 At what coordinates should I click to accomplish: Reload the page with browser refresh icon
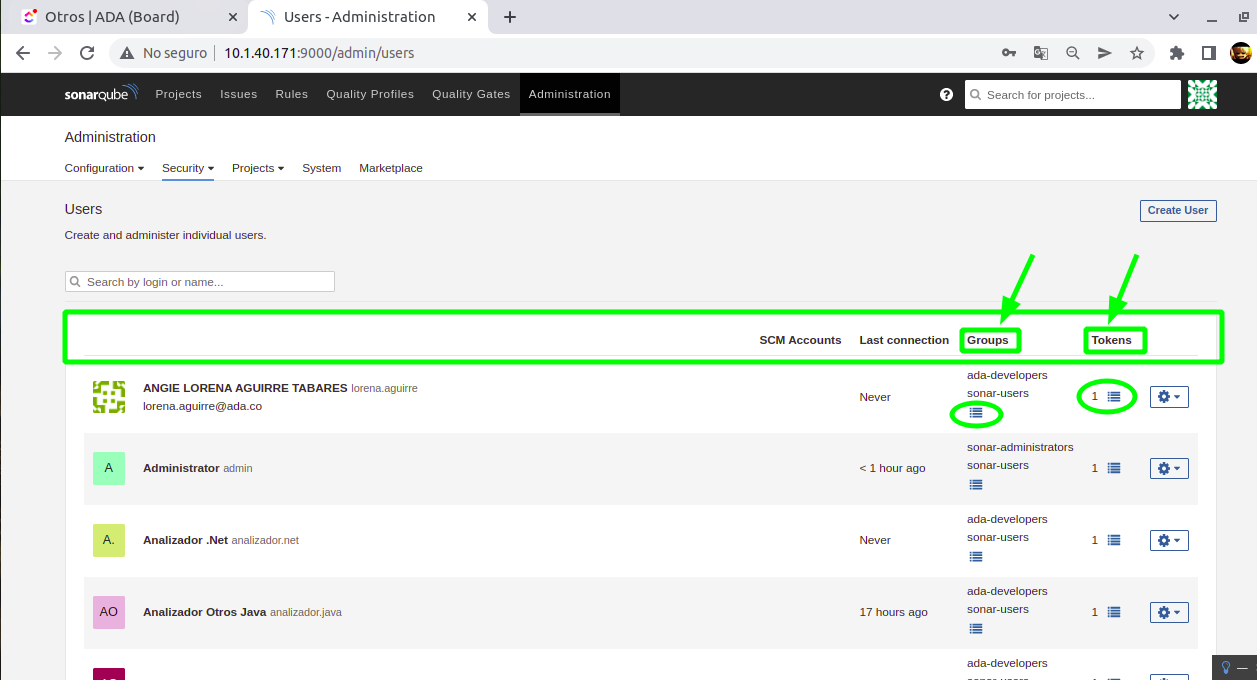click(87, 53)
